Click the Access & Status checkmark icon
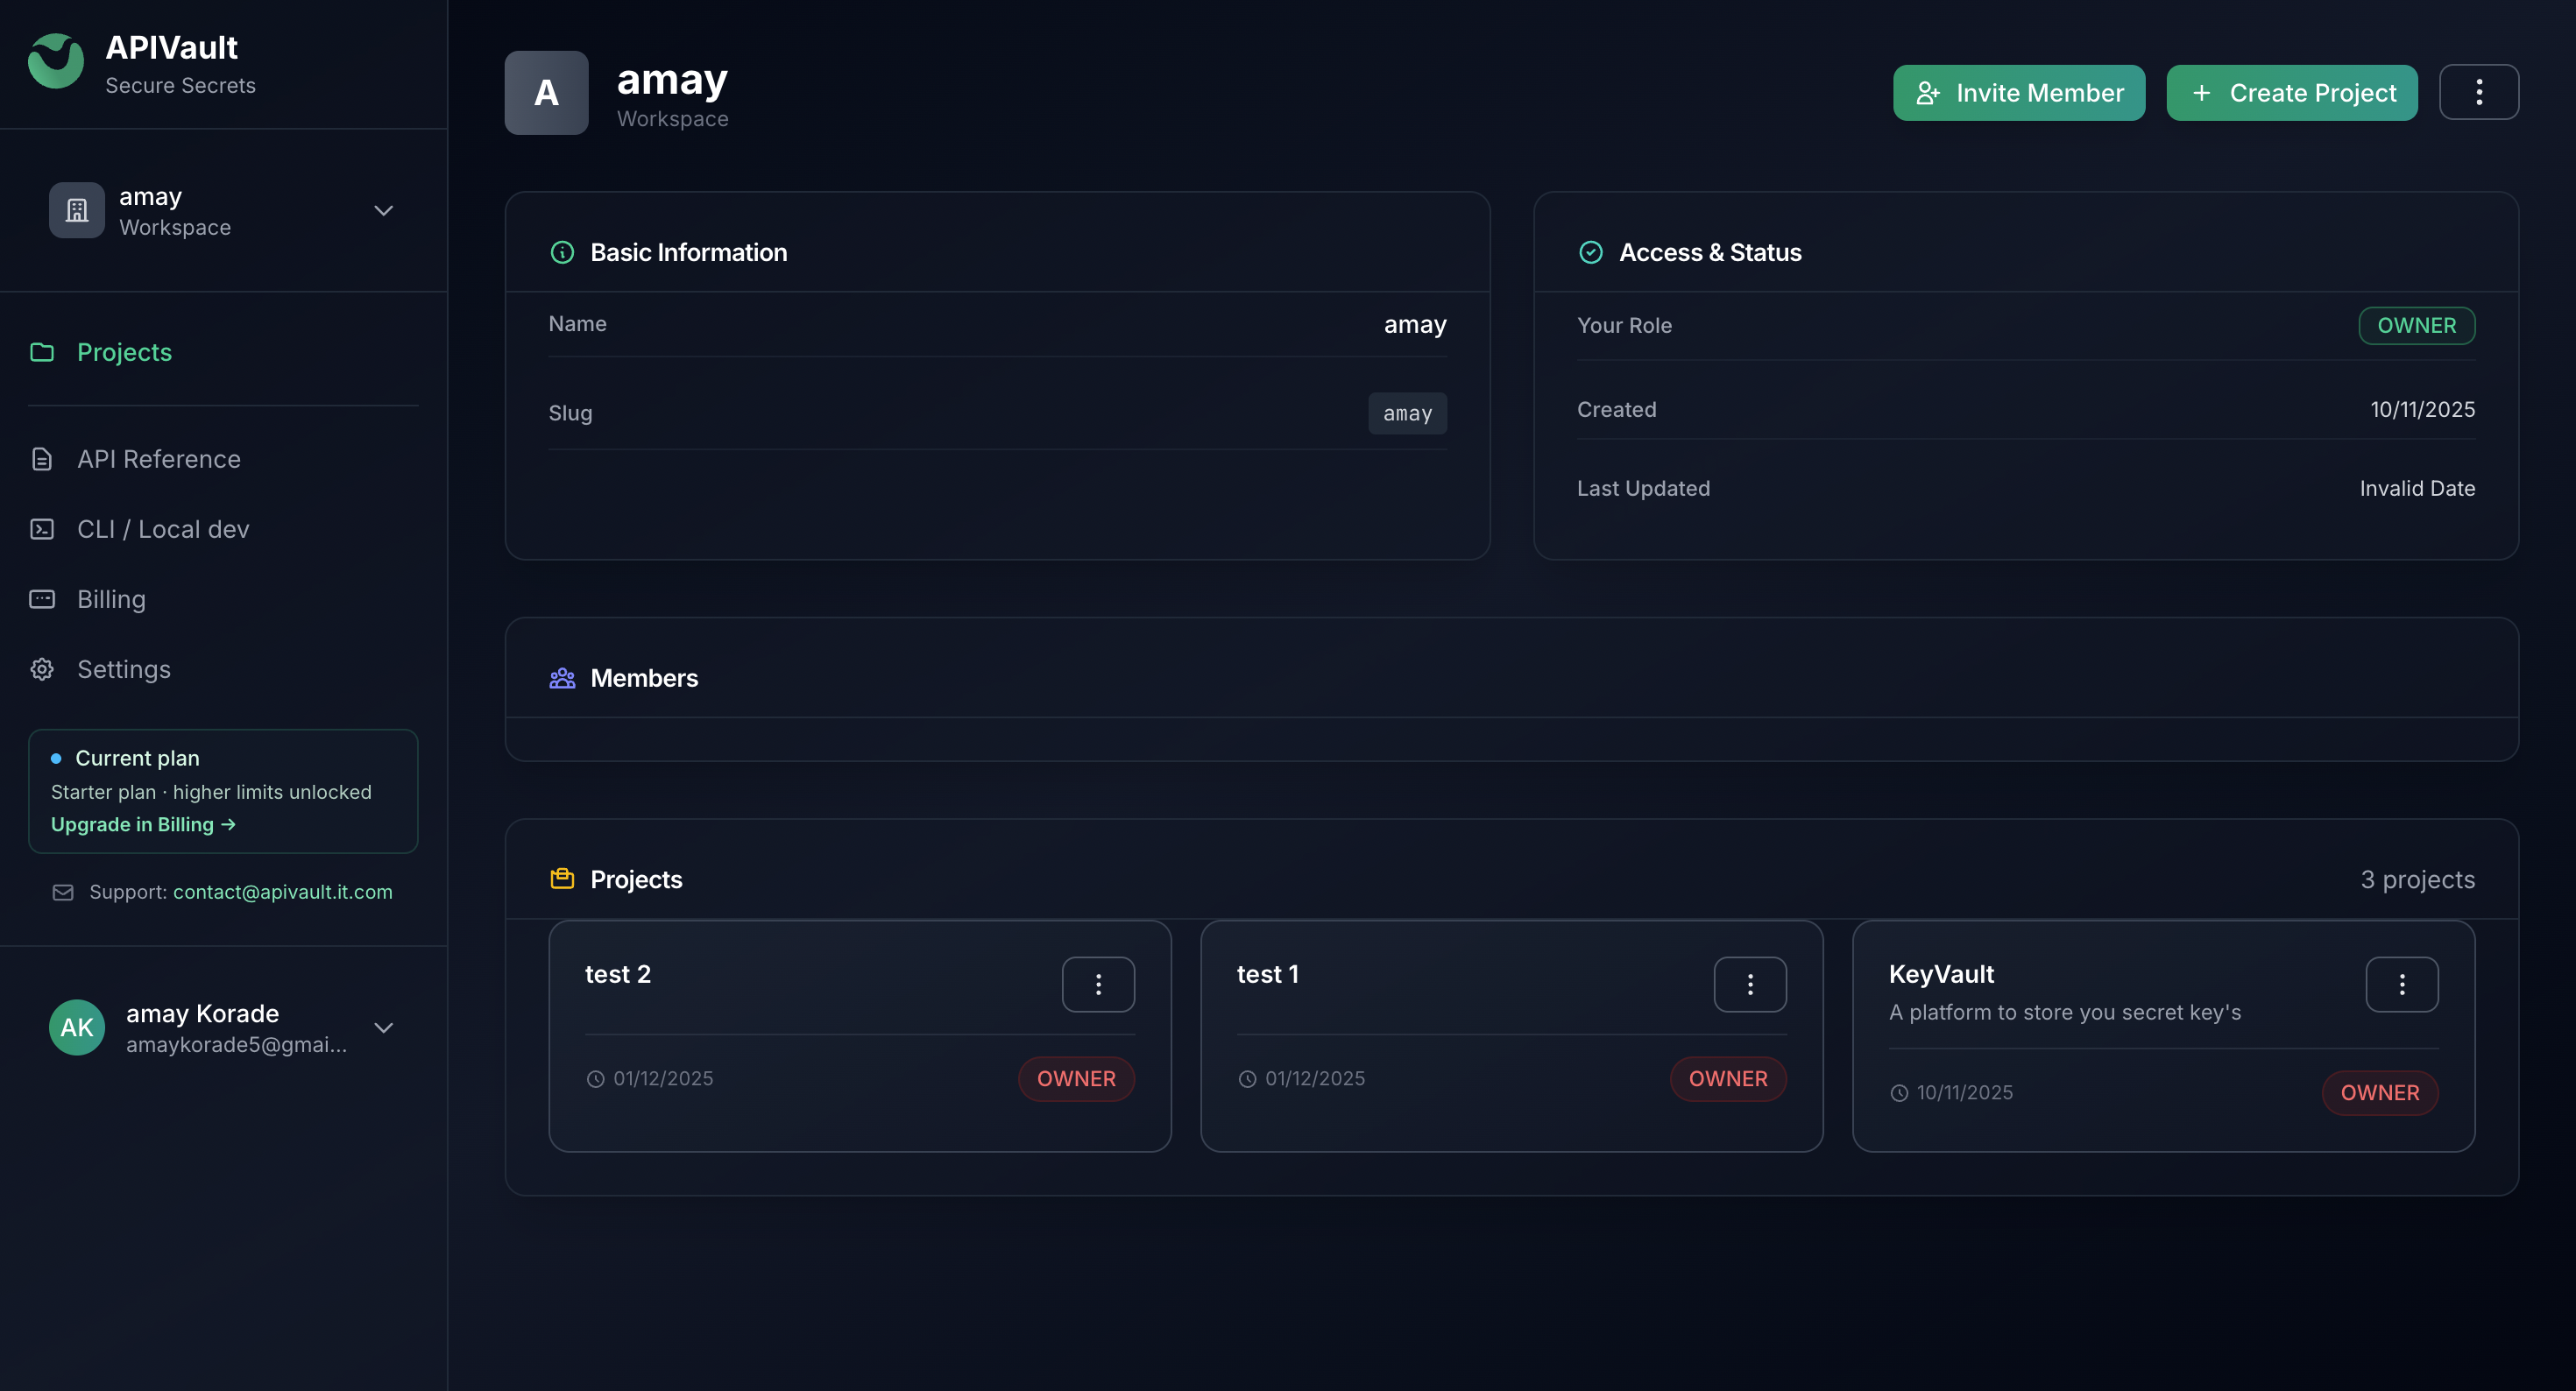The height and width of the screenshot is (1391, 2576). (x=1590, y=252)
